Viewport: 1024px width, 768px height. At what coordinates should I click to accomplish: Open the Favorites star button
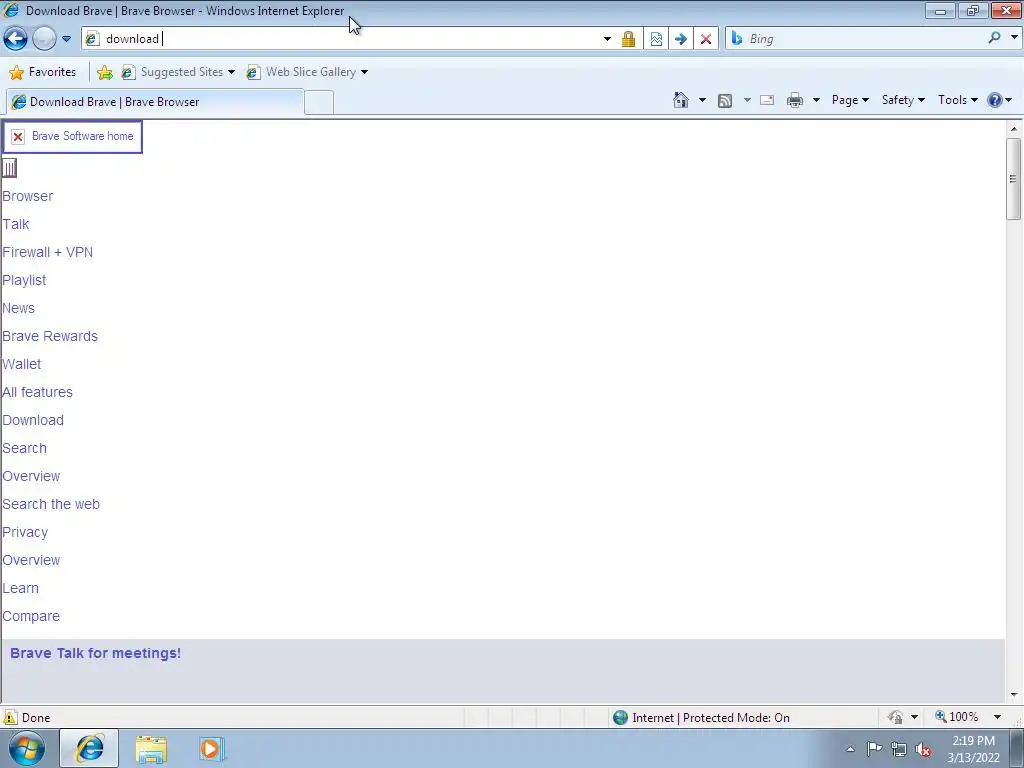[x=42, y=72]
